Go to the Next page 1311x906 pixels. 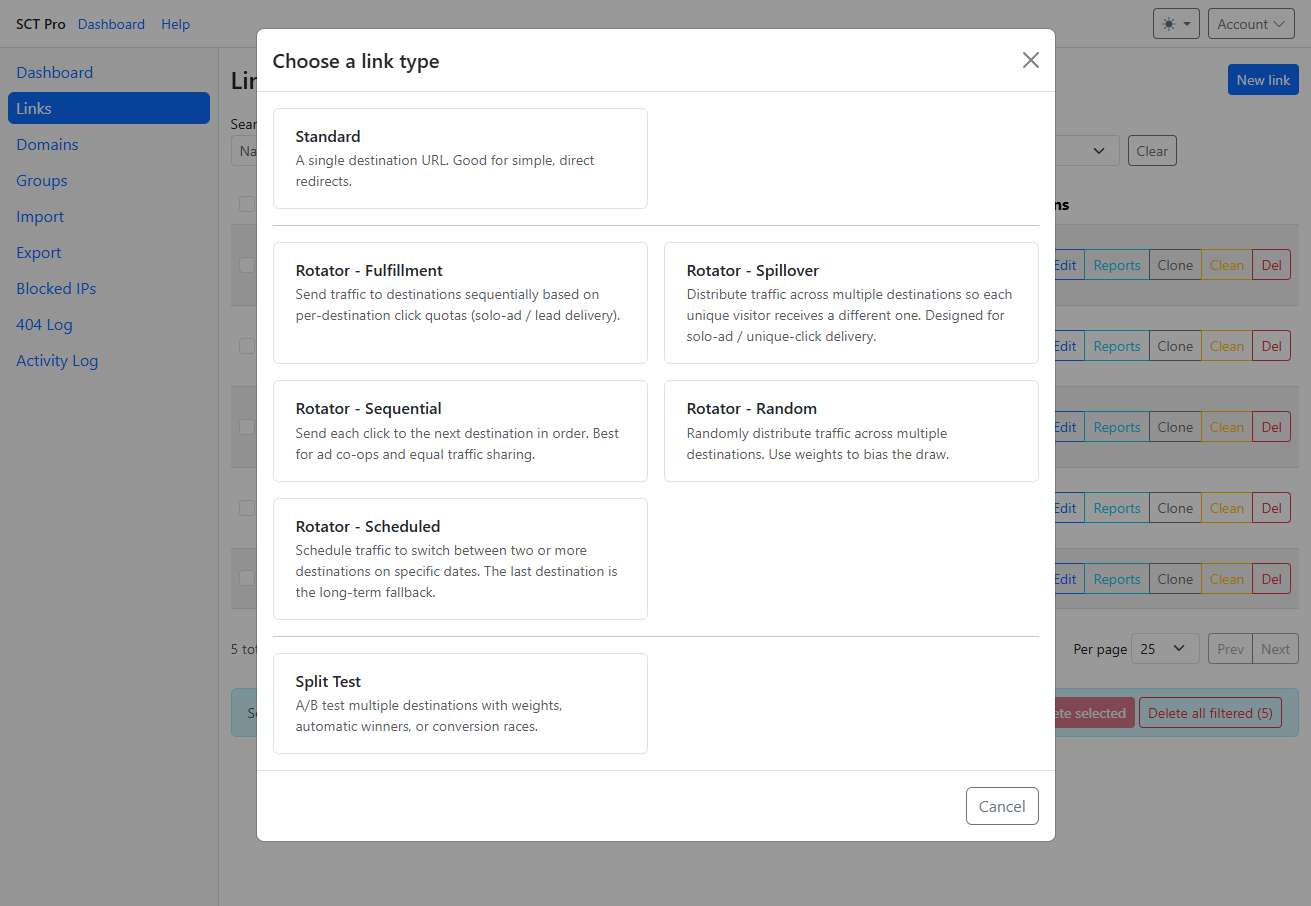(x=1275, y=649)
